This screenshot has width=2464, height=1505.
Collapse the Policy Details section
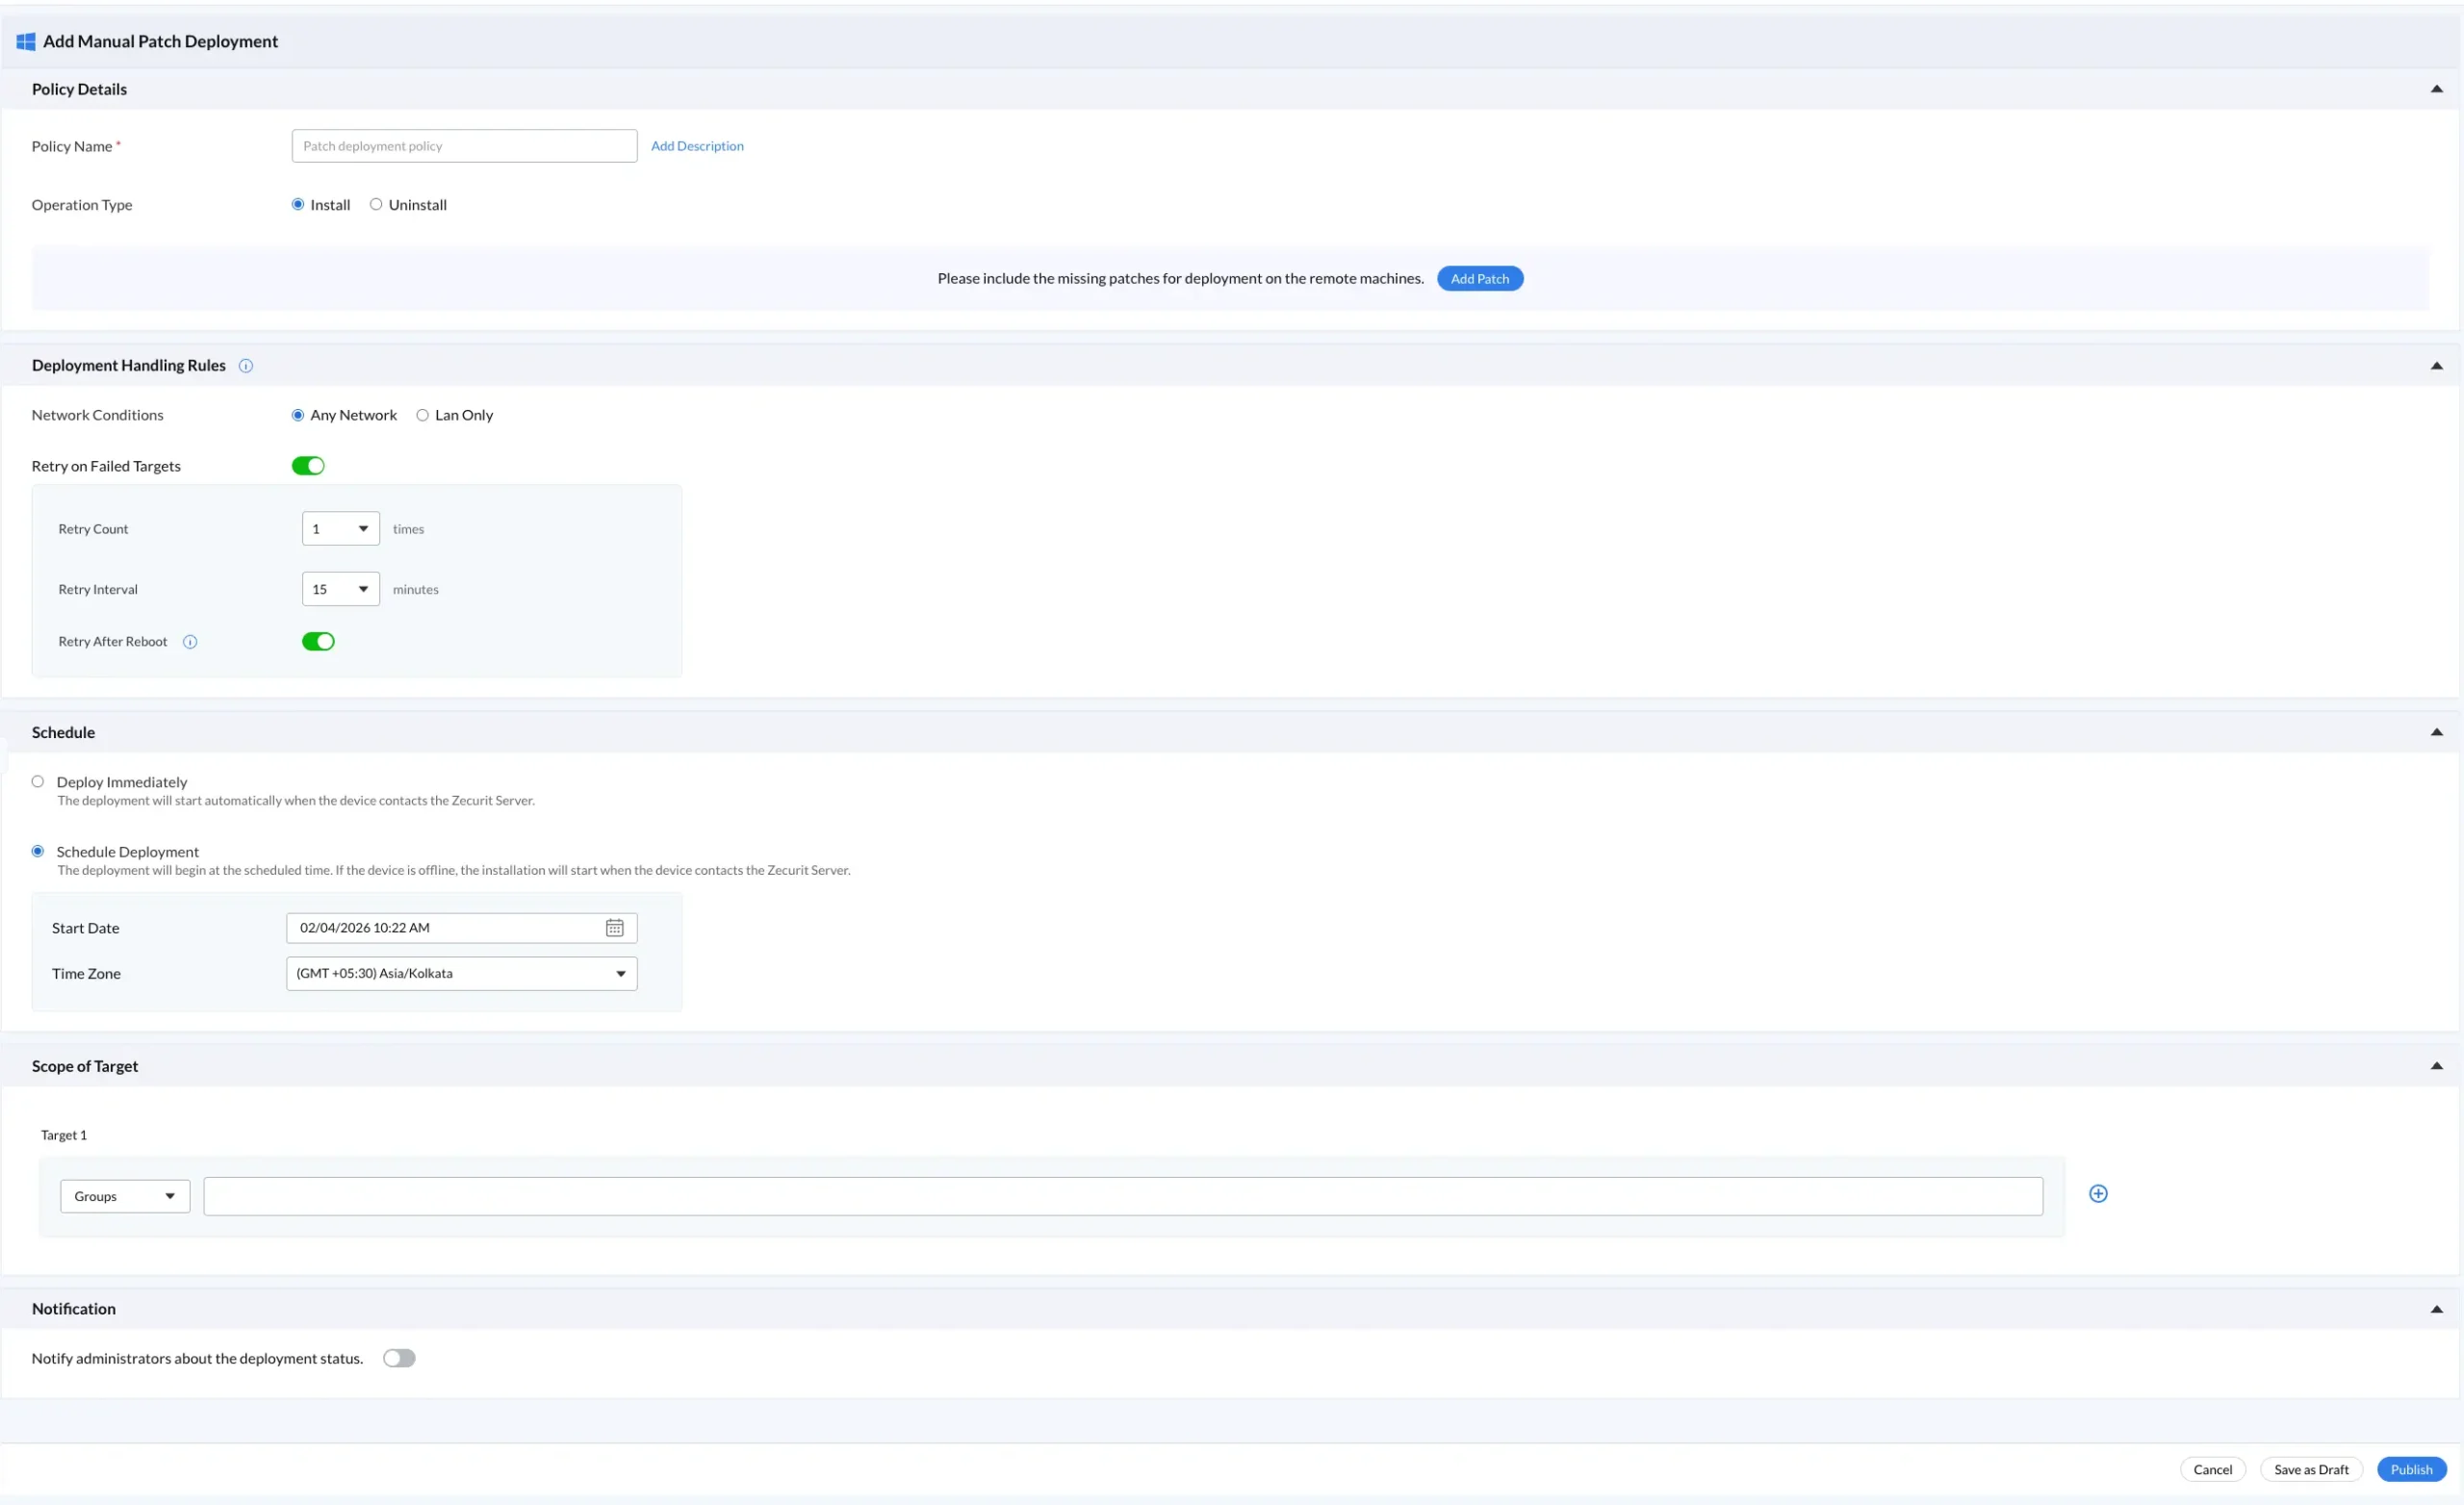2436,89
